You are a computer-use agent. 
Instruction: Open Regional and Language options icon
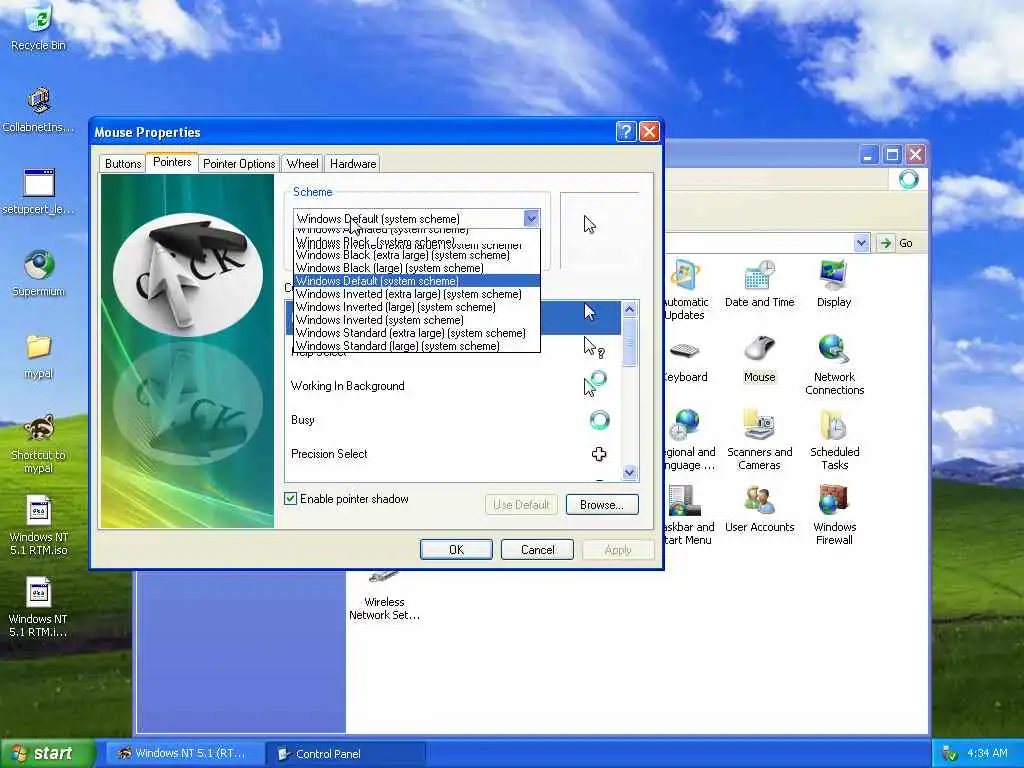pos(689,440)
